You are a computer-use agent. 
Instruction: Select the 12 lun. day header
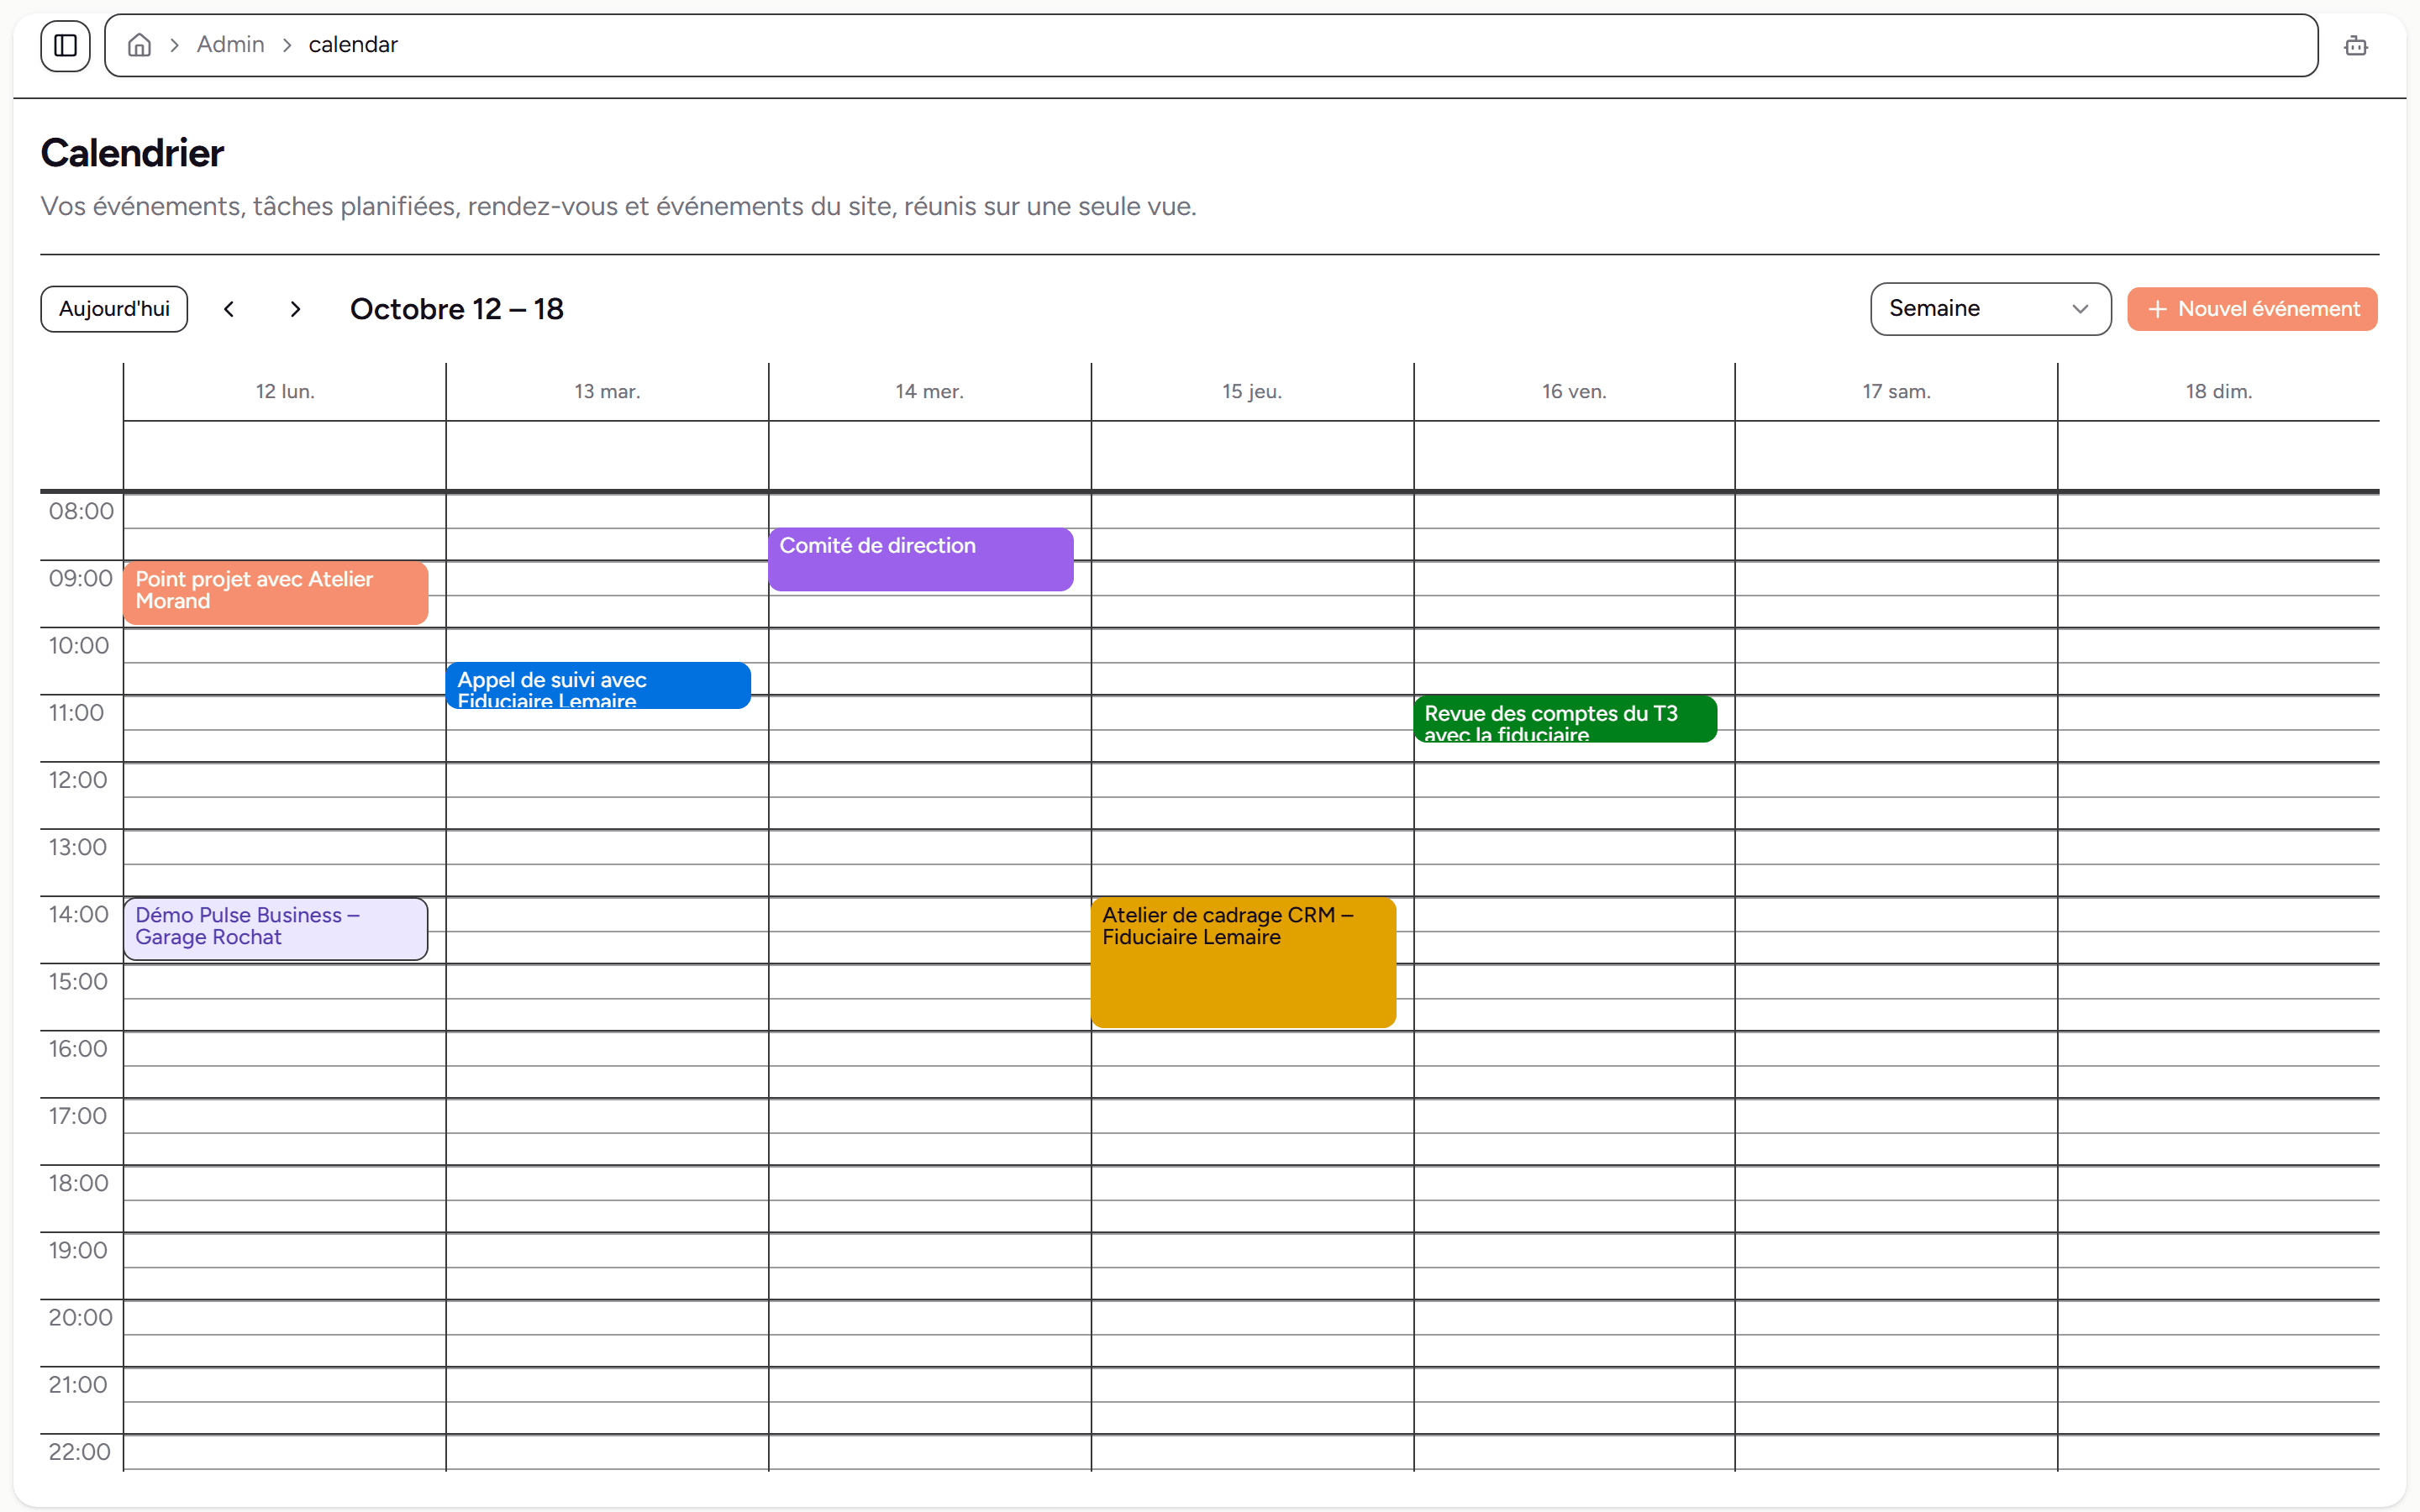(285, 392)
